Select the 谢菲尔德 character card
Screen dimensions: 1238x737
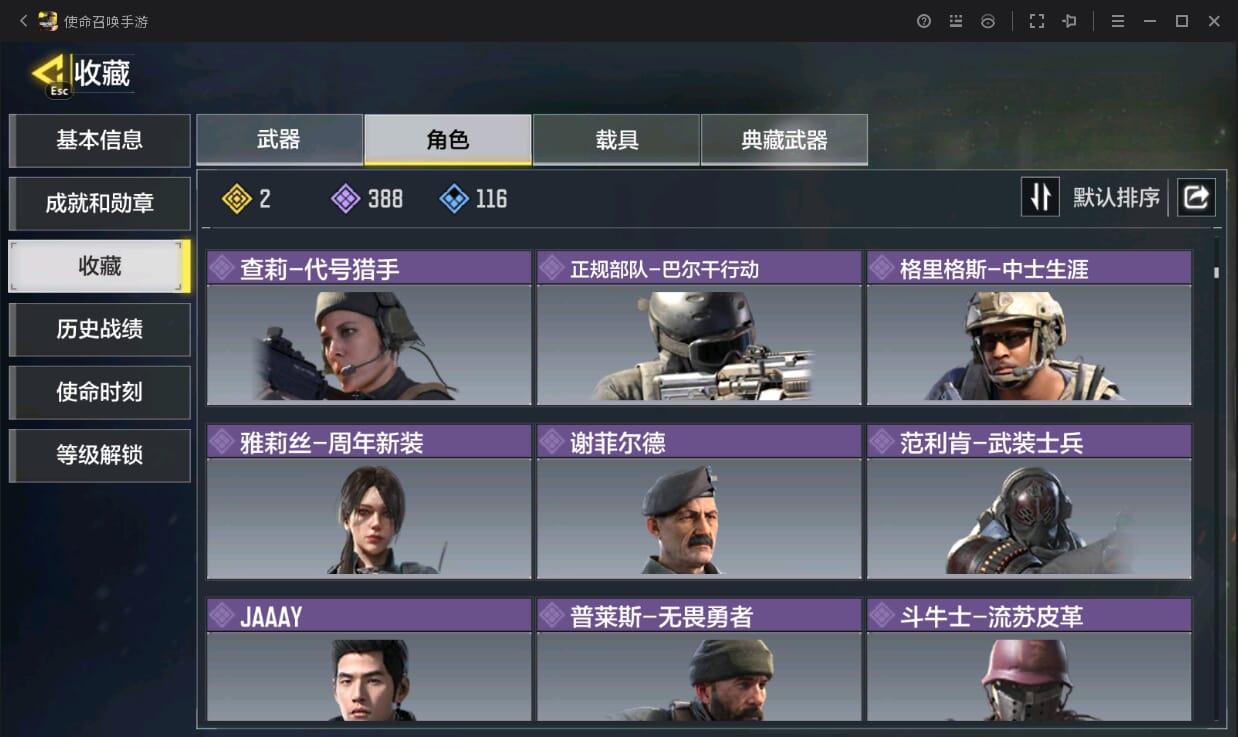[x=699, y=502]
